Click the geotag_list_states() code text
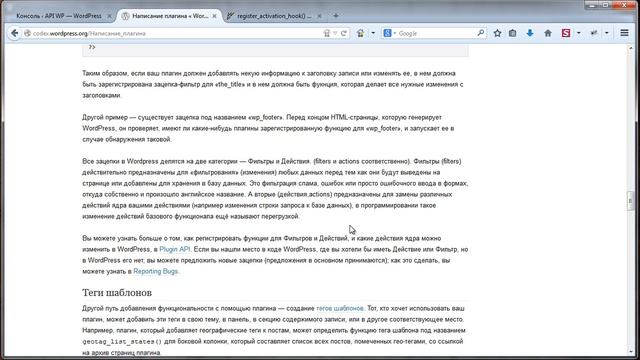This screenshot has width=640, height=360. click(122, 342)
